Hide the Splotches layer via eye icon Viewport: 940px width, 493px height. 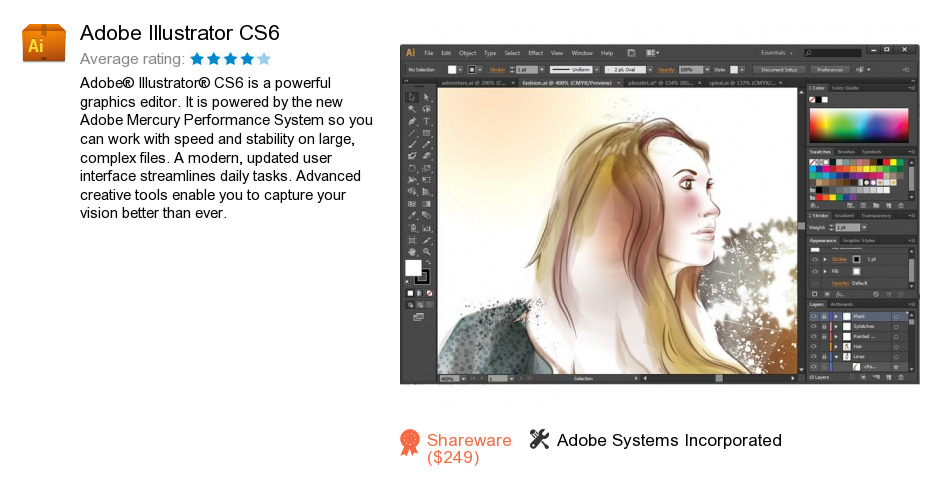pos(814,326)
